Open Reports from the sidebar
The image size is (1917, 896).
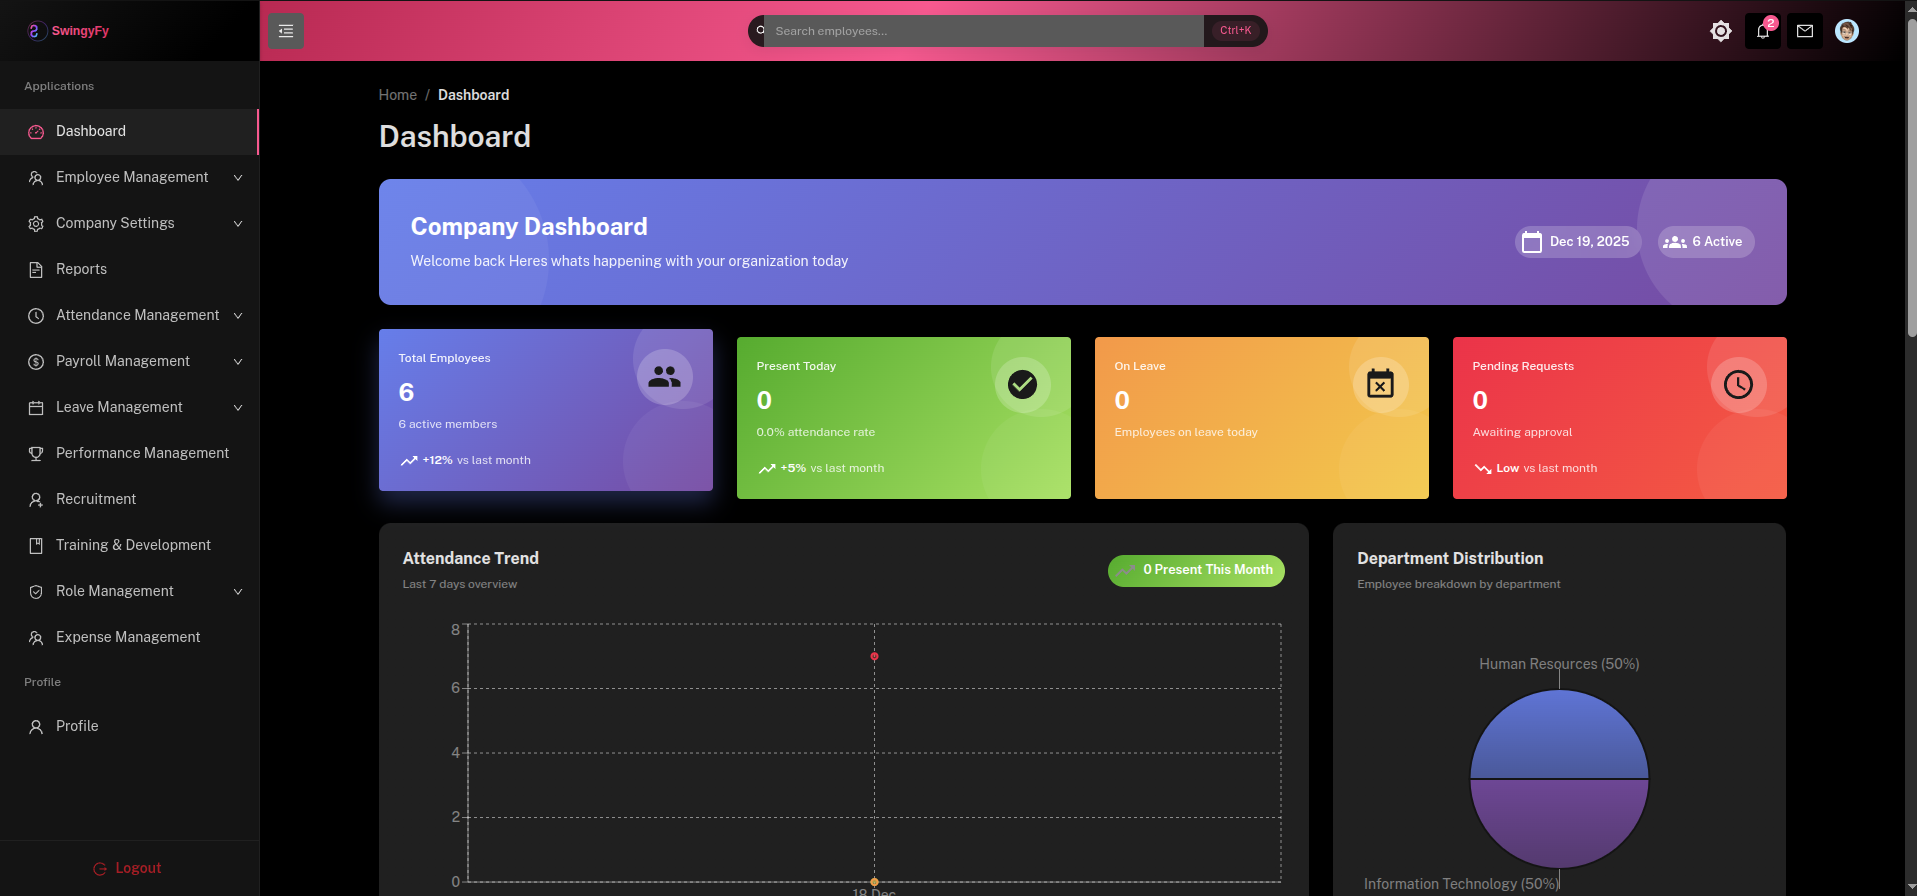[x=81, y=269]
